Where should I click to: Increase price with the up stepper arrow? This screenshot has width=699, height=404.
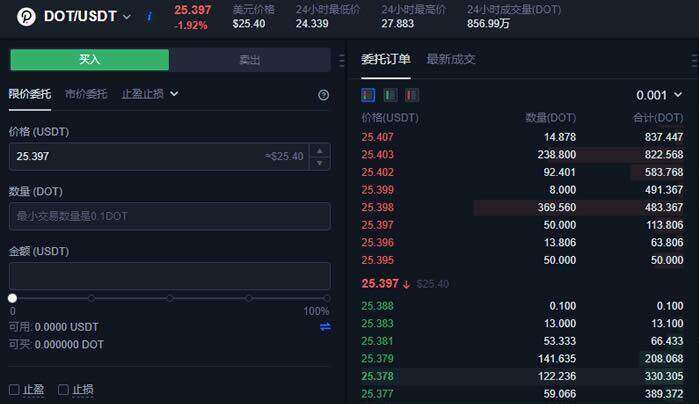tap(319, 151)
